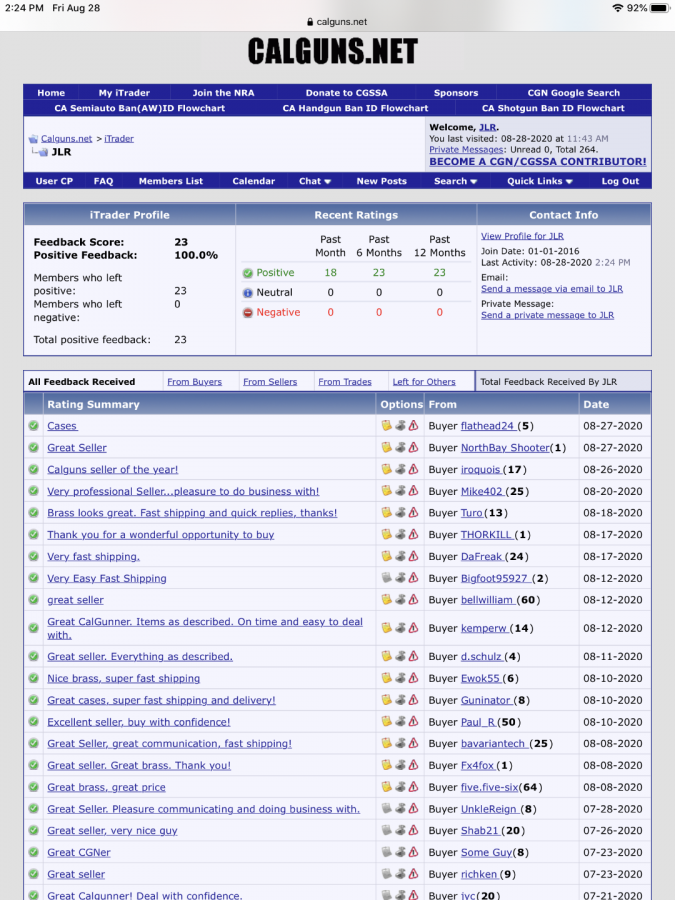Click the CALGUNS.NET logo

[x=333, y=51]
